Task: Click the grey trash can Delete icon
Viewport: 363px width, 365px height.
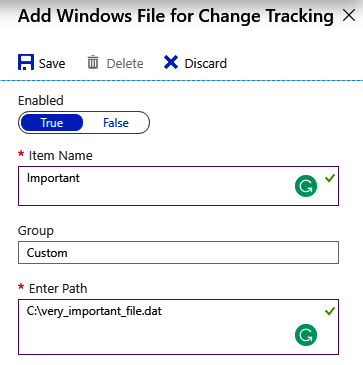Action: [93, 63]
